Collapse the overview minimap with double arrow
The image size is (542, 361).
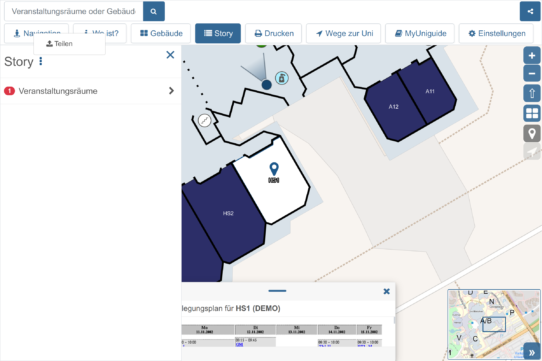click(532, 352)
